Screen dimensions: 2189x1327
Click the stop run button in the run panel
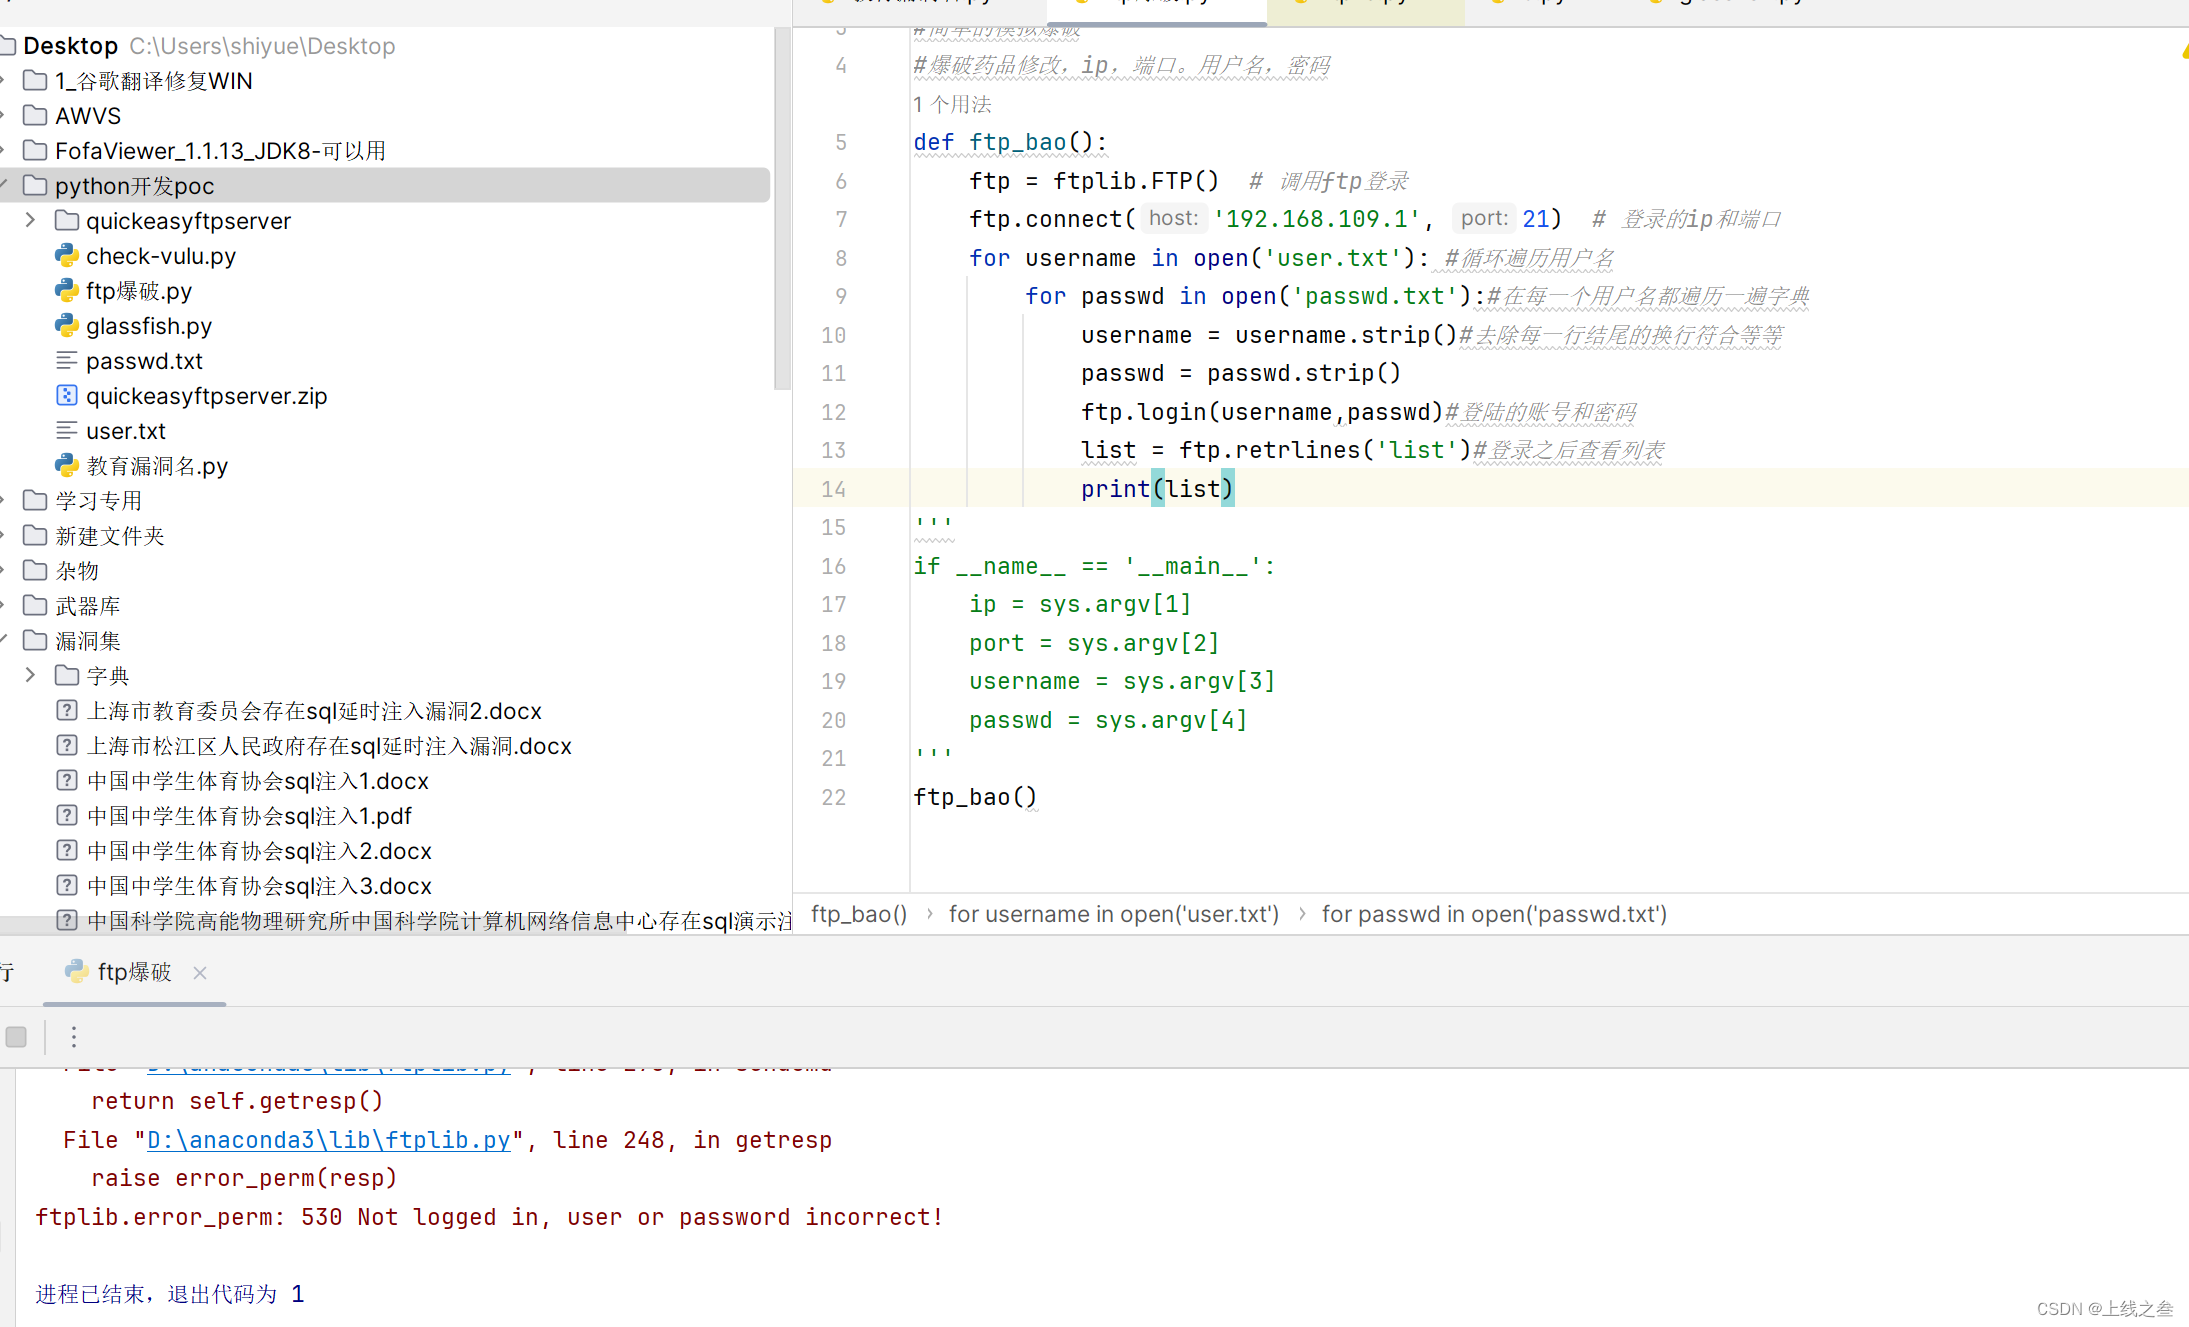pyautogui.click(x=16, y=1037)
